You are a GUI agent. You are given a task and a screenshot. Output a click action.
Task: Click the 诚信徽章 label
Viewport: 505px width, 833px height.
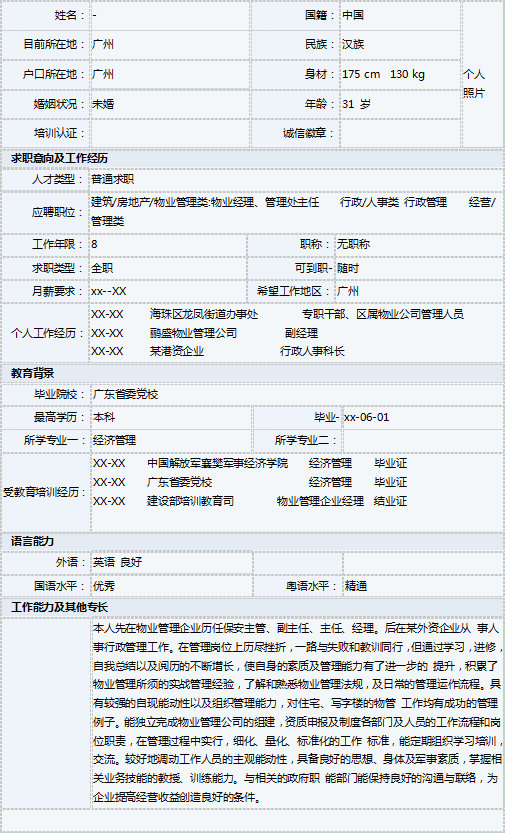(310, 133)
